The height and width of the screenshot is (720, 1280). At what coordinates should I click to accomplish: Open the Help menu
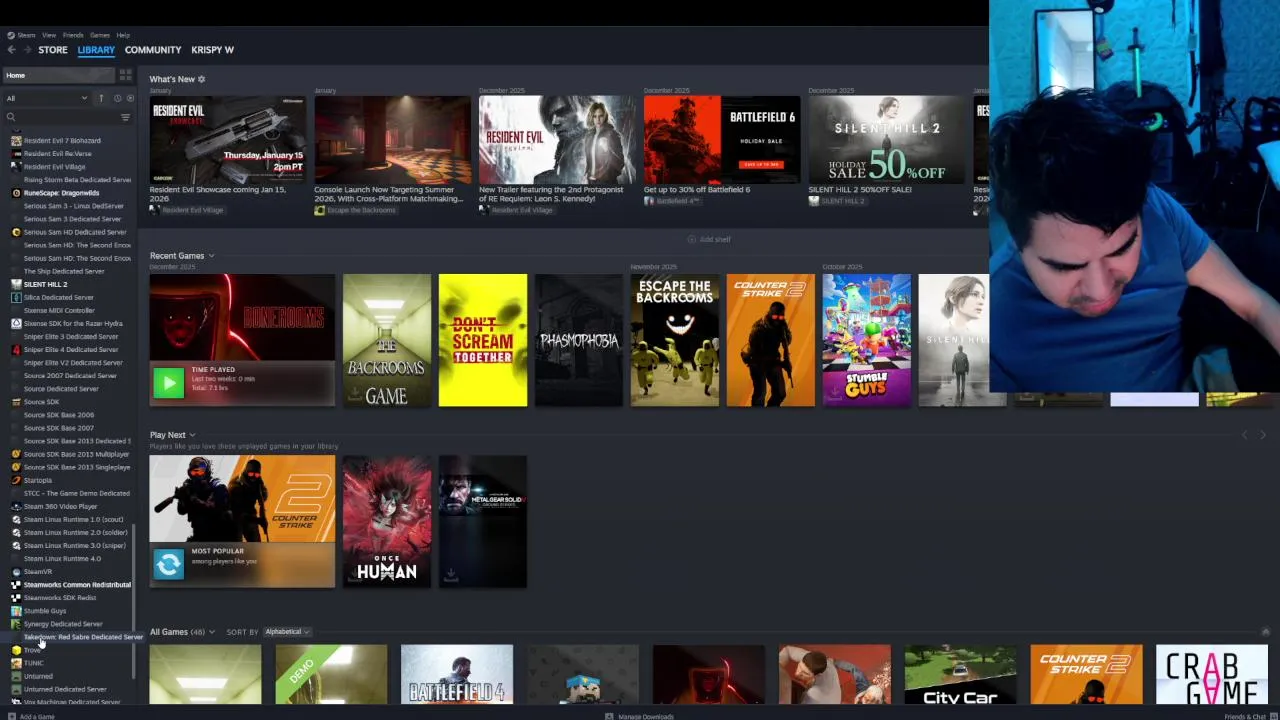[x=123, y=35]
